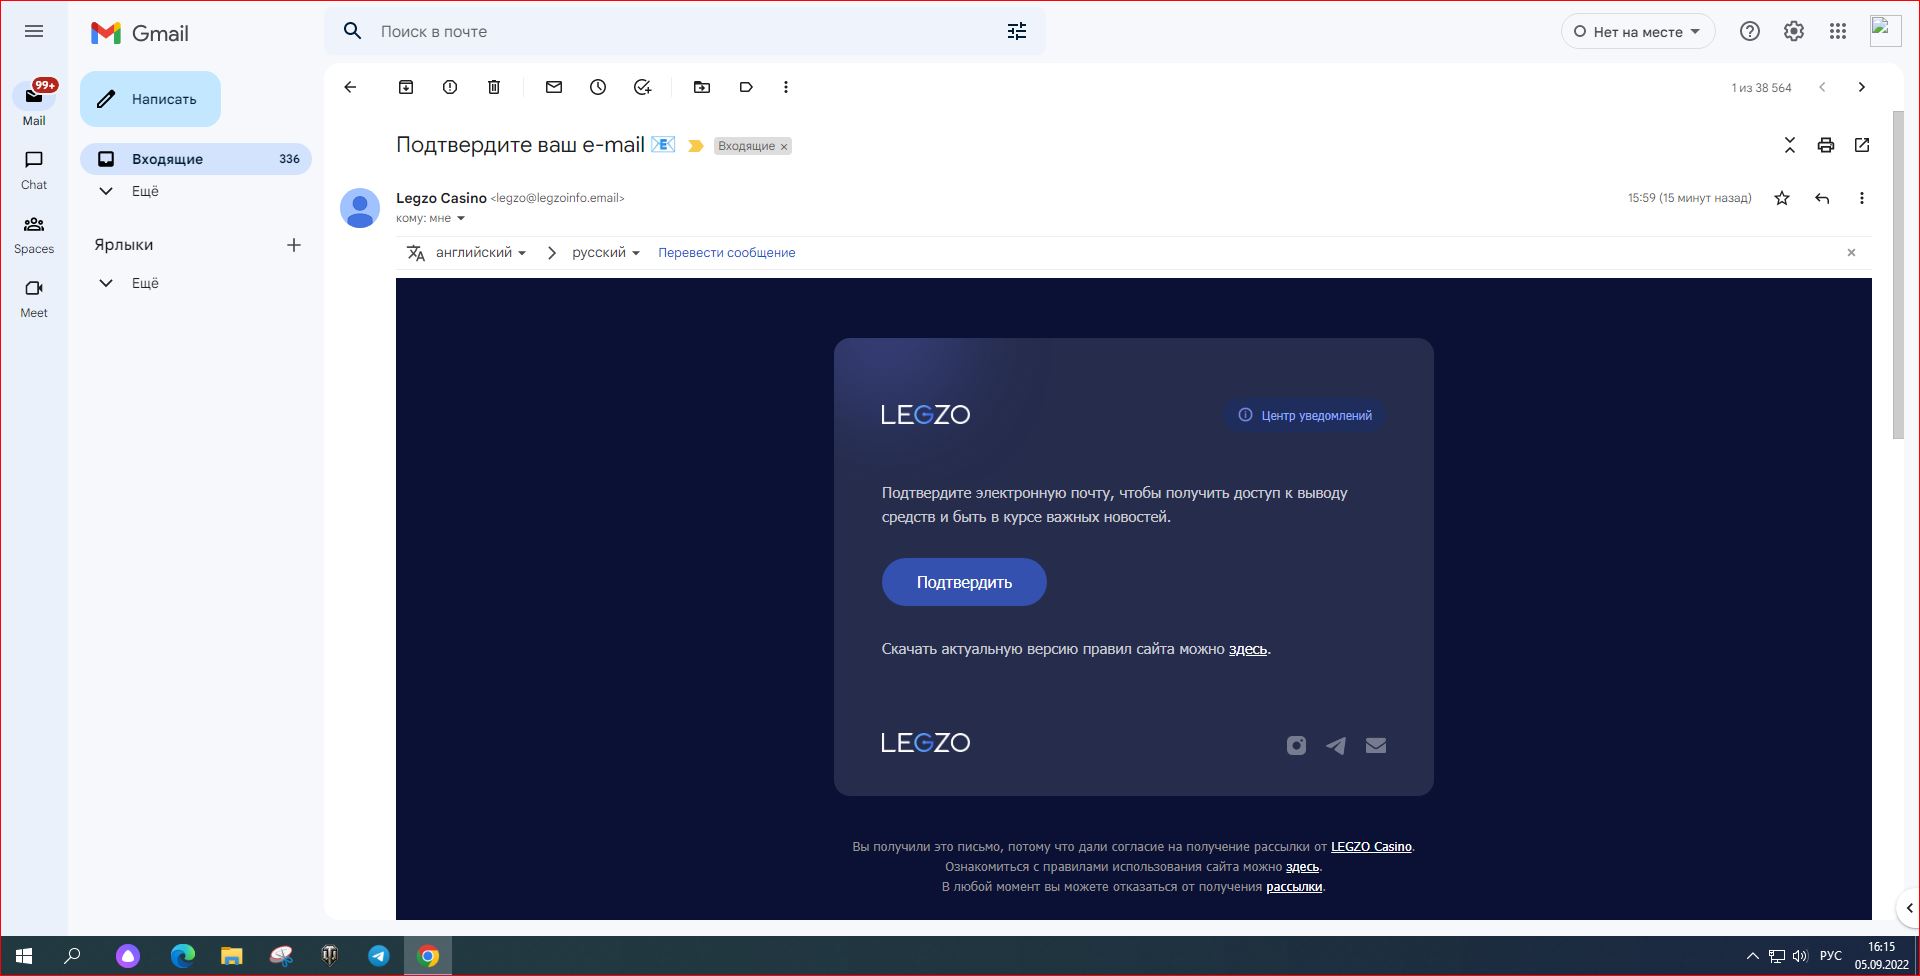Show newer message arrow
The image size is (1920, 976).
click(1822, 87)
